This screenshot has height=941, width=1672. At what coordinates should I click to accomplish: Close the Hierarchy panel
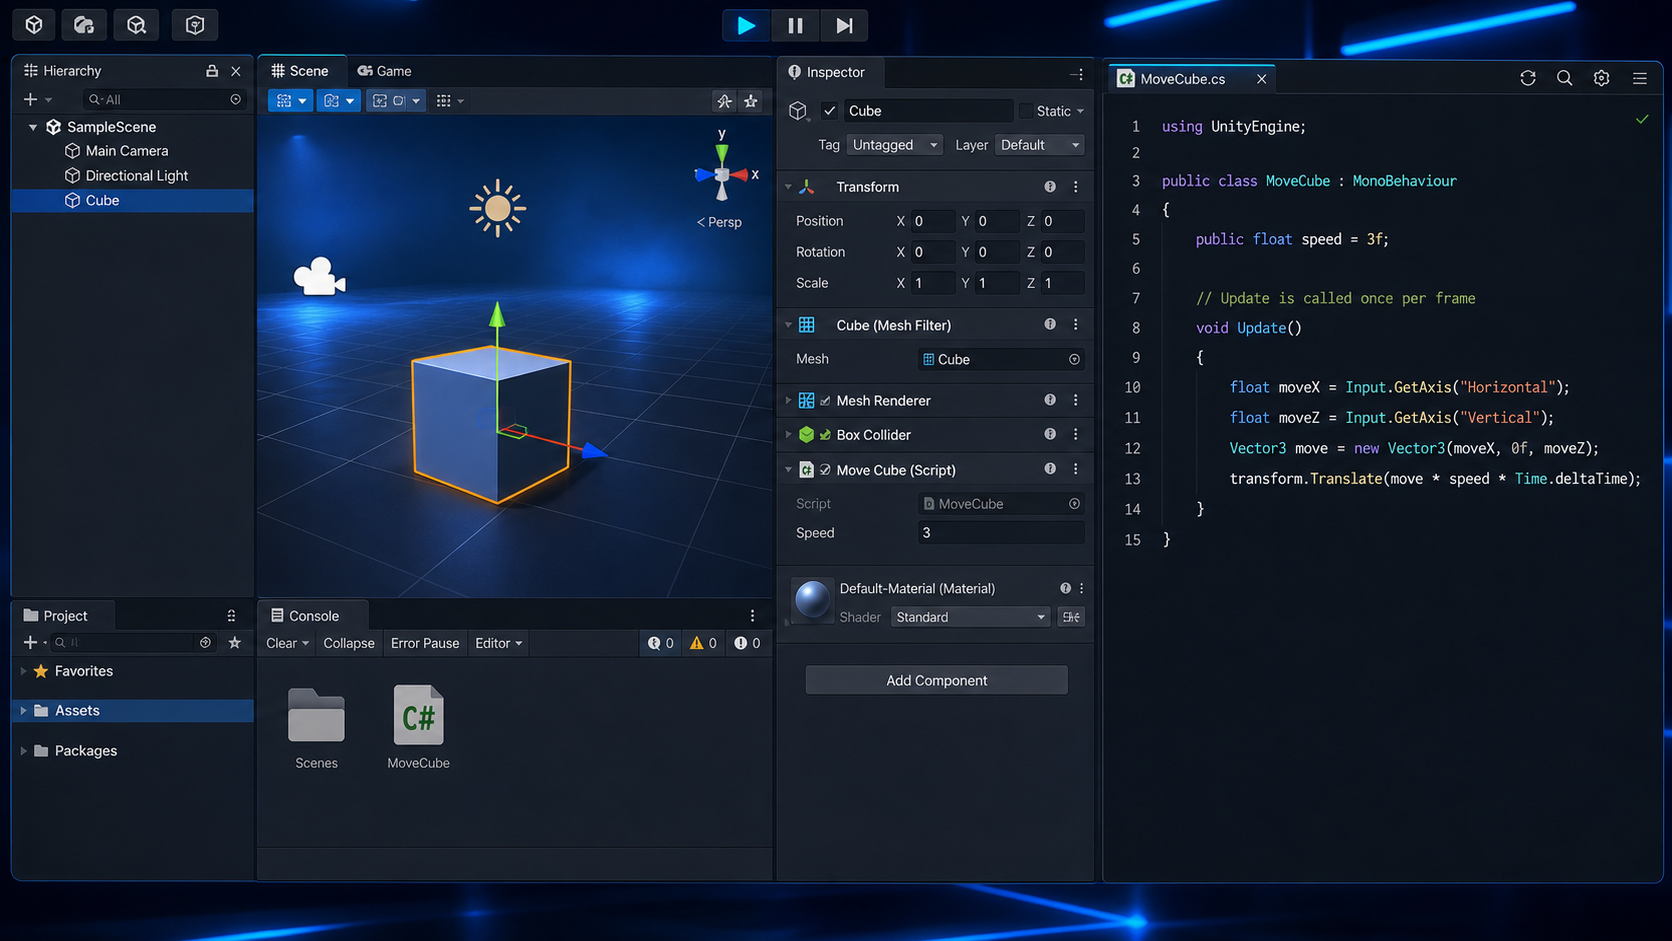point(236,71)
